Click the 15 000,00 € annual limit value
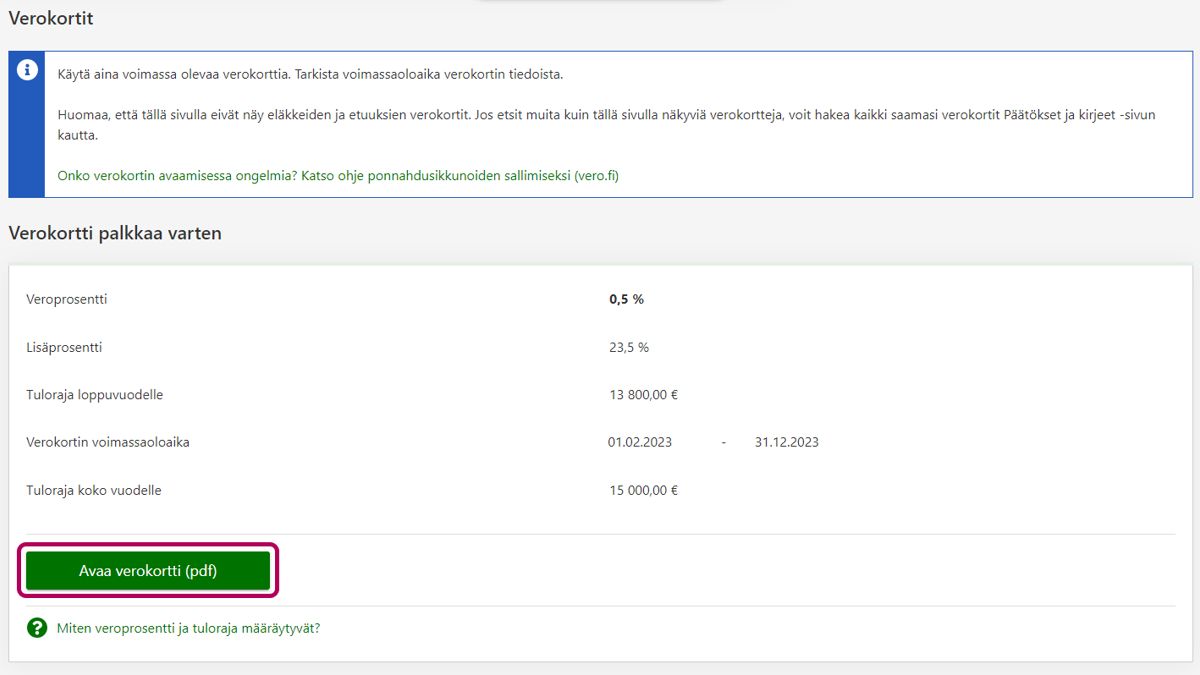The image size is (1200, 675). pyautogui.click(x=643, y=490)
